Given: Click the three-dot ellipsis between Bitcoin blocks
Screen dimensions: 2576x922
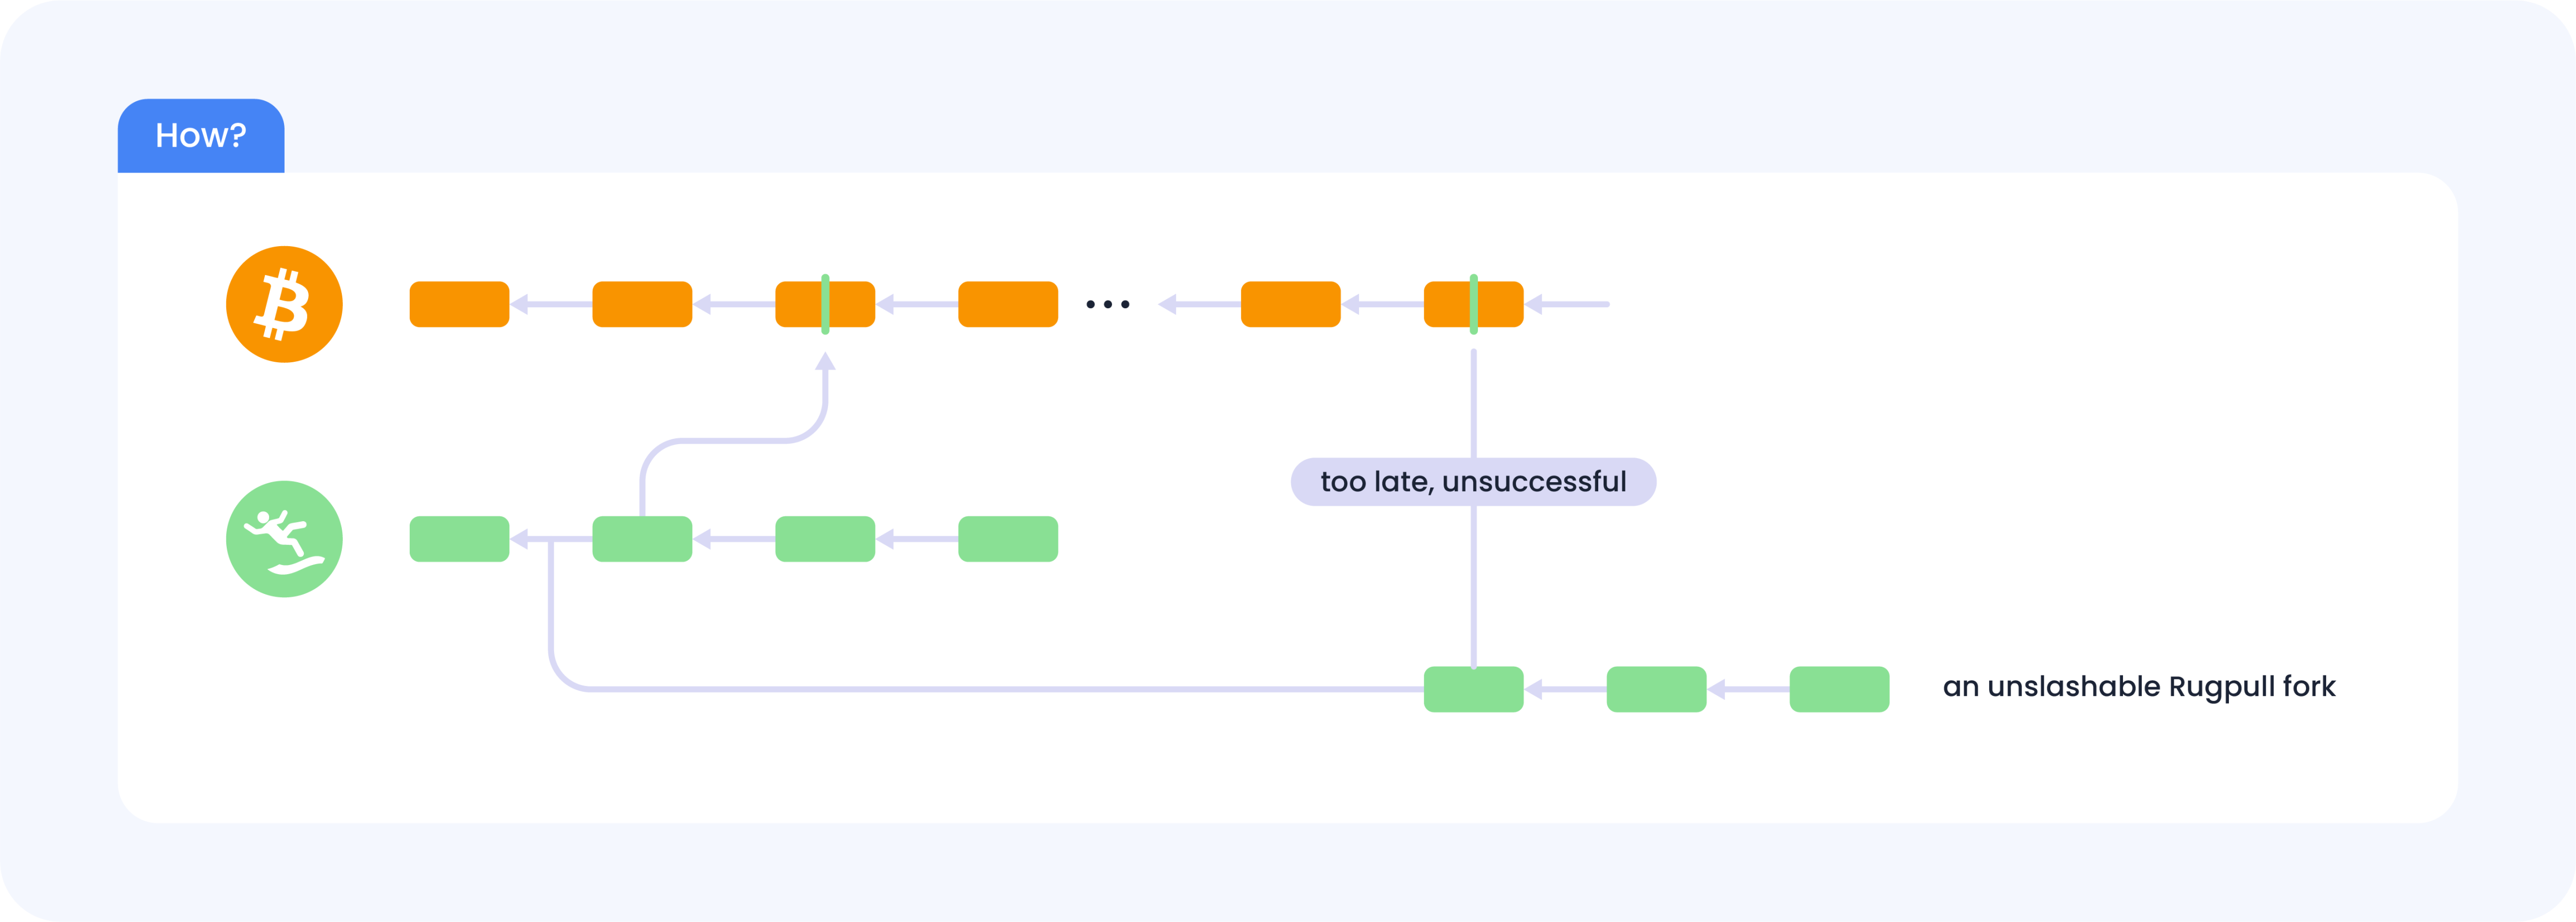Looking at the screenshot, I should (x=1108, y=304).
